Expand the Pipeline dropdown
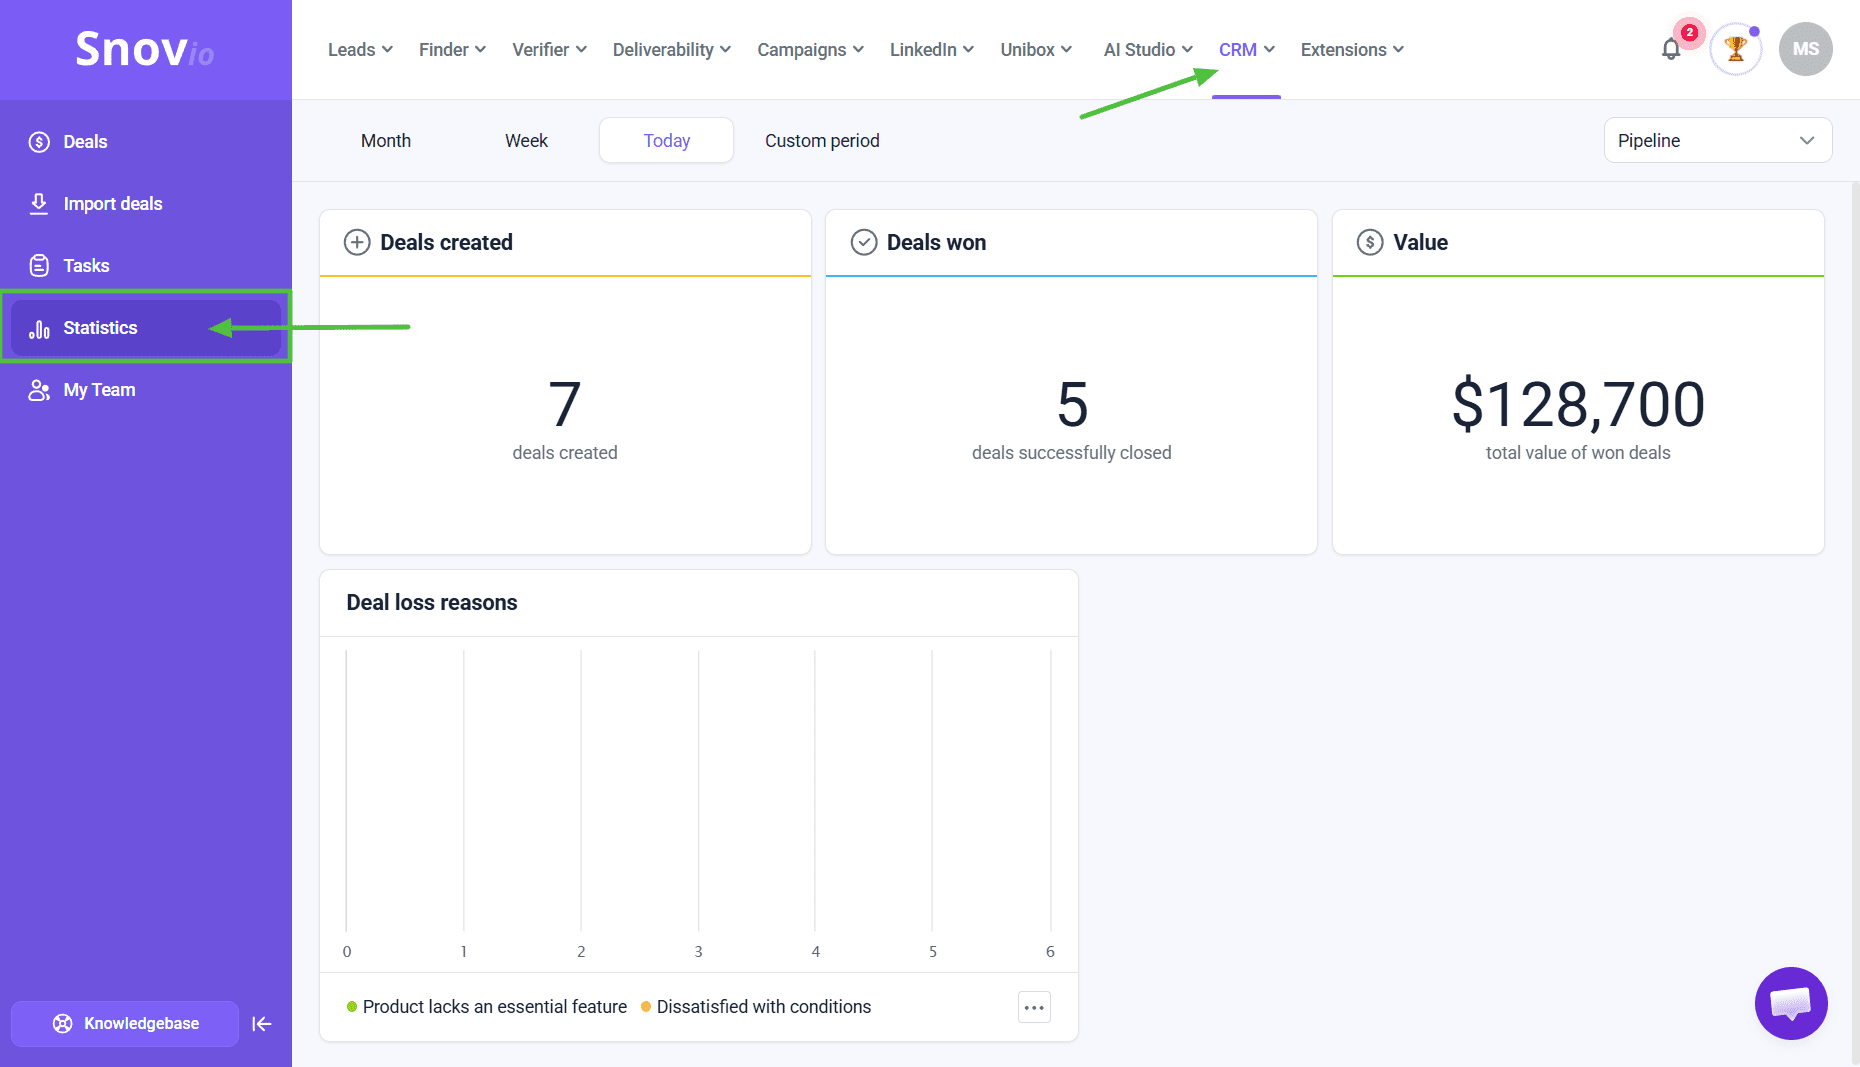Screen dimensions: 1860x1067 click(1717, 141)
